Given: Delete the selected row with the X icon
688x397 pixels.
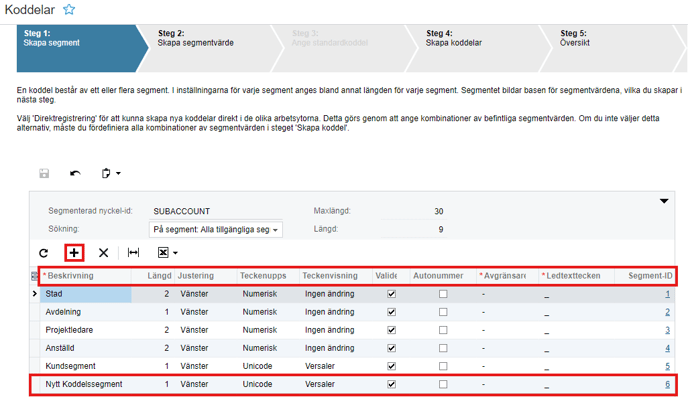Looking at the screenshot, I should 103,253.
